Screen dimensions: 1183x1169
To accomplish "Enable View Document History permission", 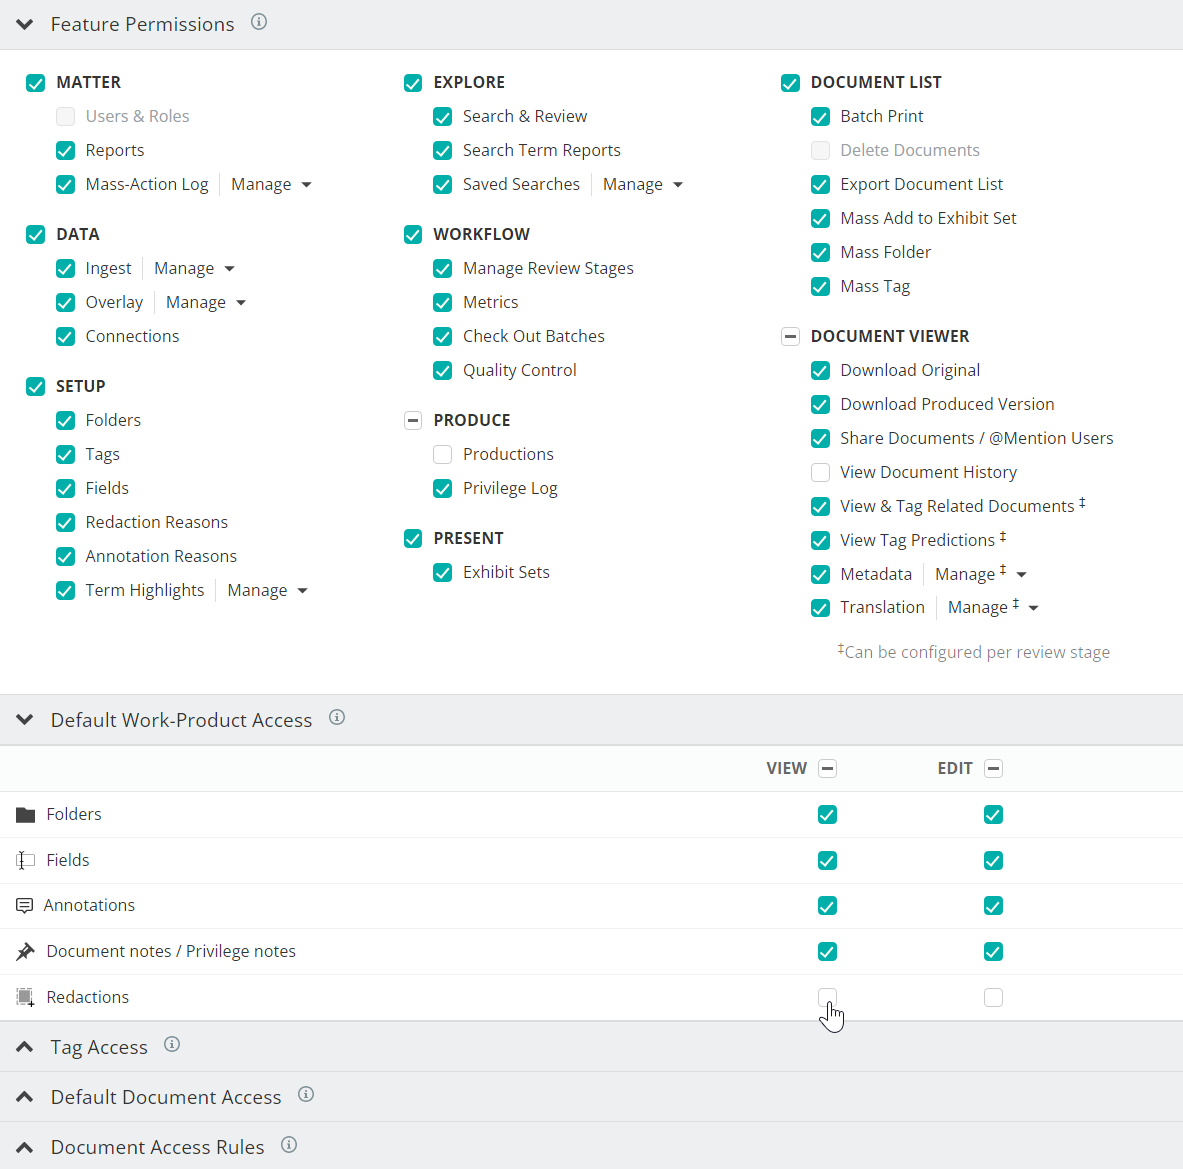I will pyautogui.click(x=820, y=472).
